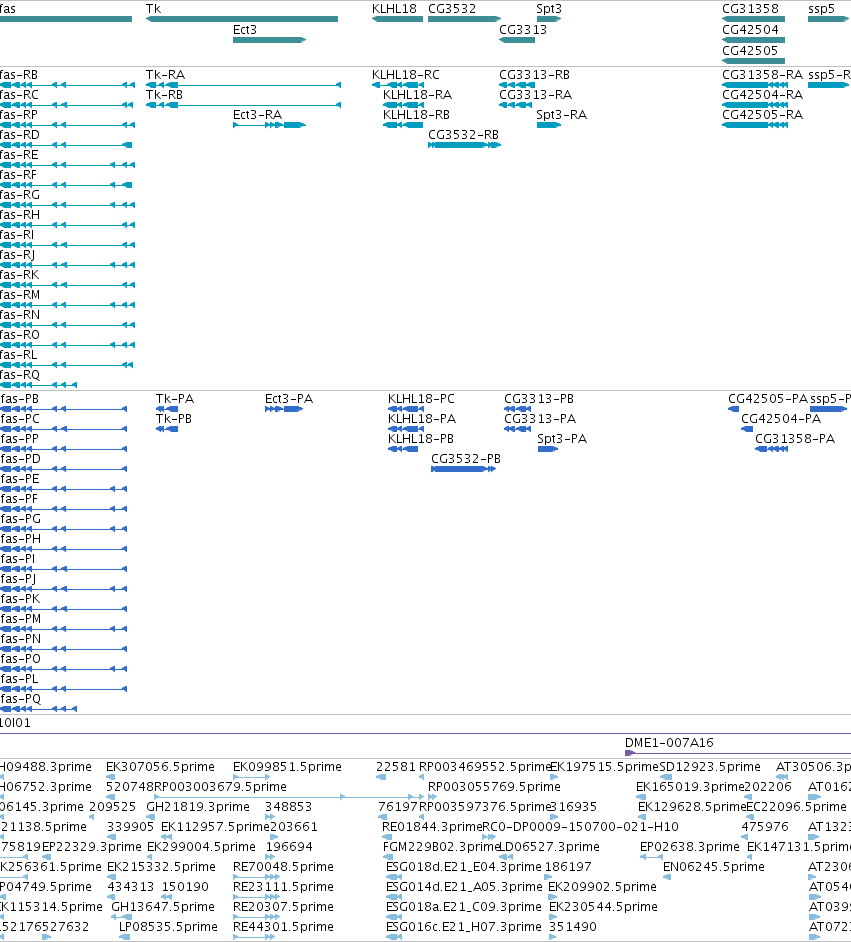Click the EN06245.5prime EST label
The width and height of the screenshot is (851, 942).
713,867
